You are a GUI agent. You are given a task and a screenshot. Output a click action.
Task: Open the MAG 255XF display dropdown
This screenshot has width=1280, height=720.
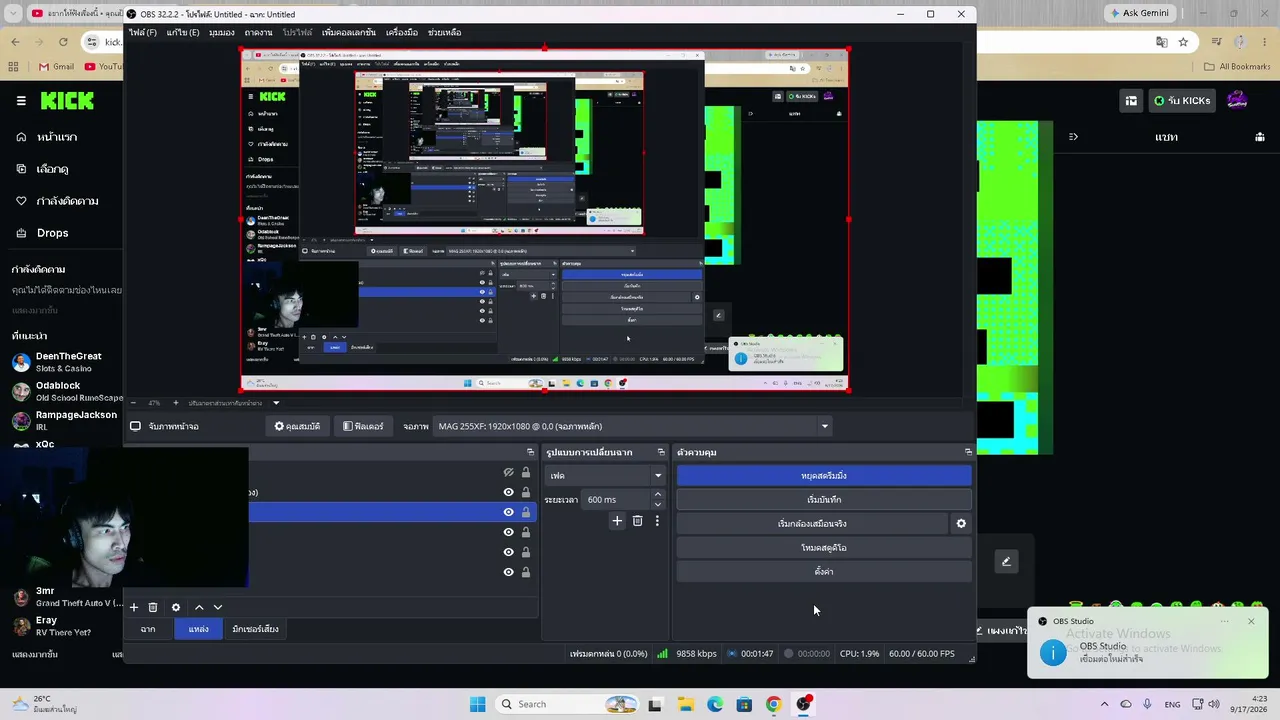tap(634, 426)
